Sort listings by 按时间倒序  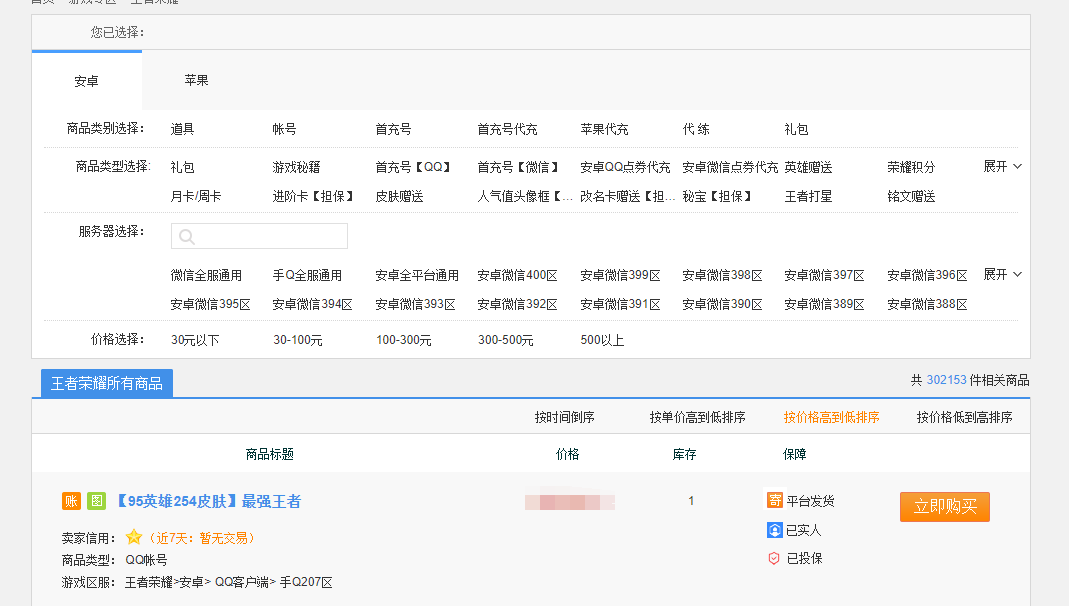pos(564,417)
